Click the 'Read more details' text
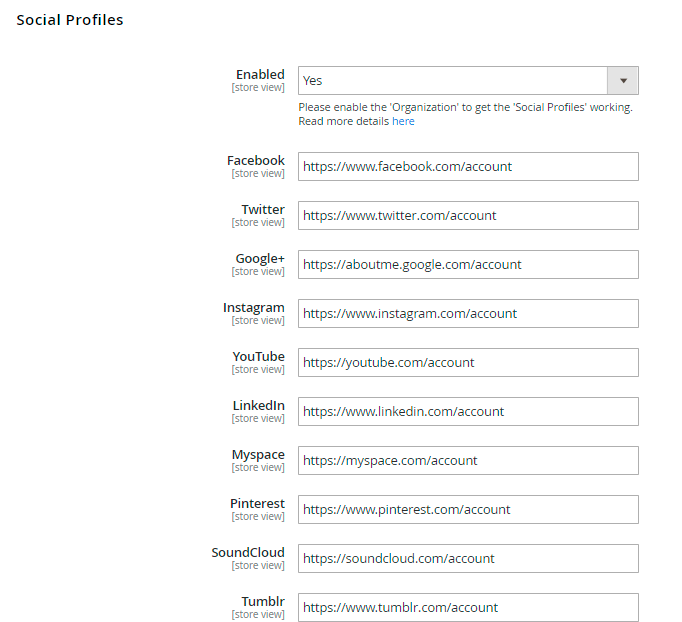 (343, 121)
